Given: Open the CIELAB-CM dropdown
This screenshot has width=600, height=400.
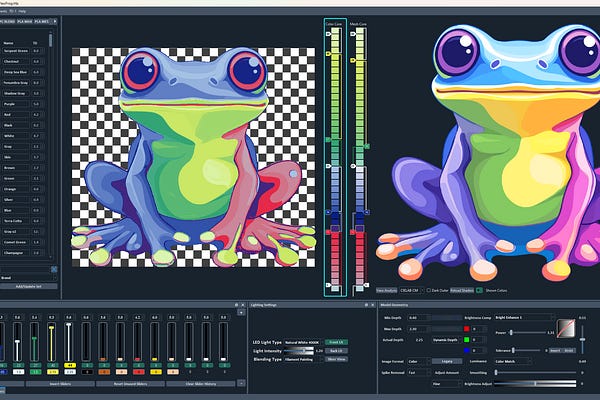Looking at the screenshot, I should click(x=411, y=291).
